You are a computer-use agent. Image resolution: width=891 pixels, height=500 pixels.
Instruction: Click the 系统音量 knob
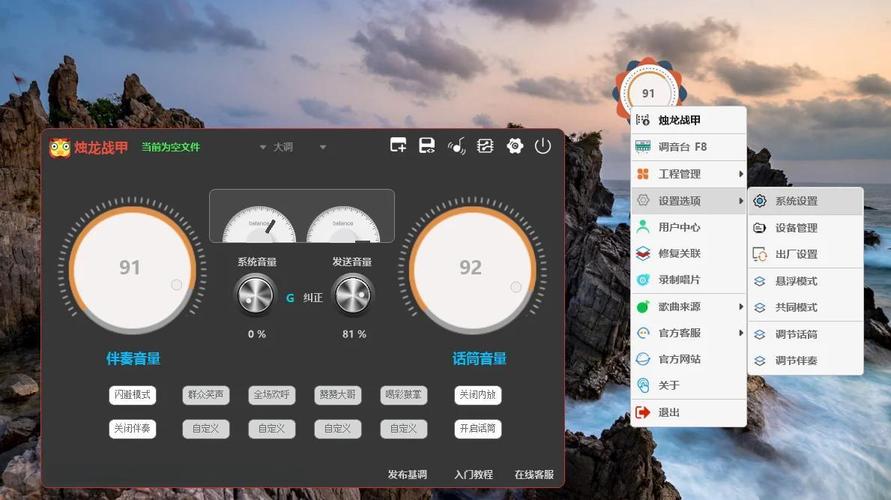click(x=255, y=295)
